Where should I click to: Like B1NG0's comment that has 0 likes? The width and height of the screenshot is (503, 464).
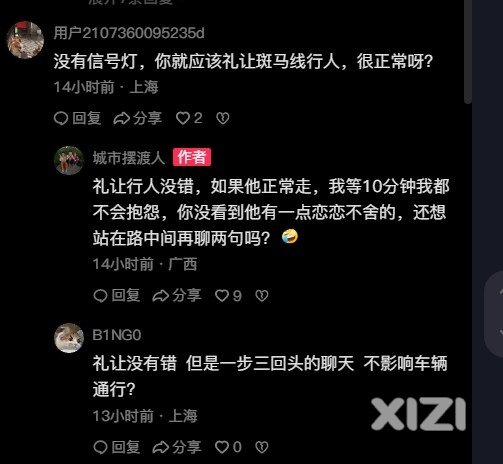tap(228, 447)
